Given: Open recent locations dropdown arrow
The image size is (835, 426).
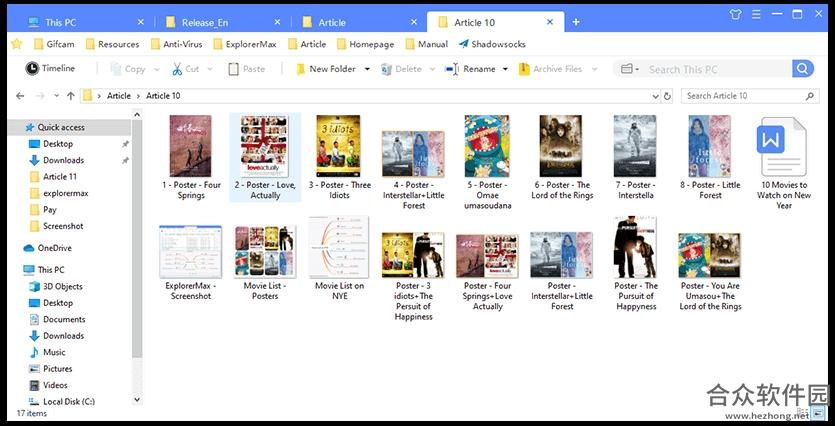Looking at the screenshot, I should click(x=56, y=96).
